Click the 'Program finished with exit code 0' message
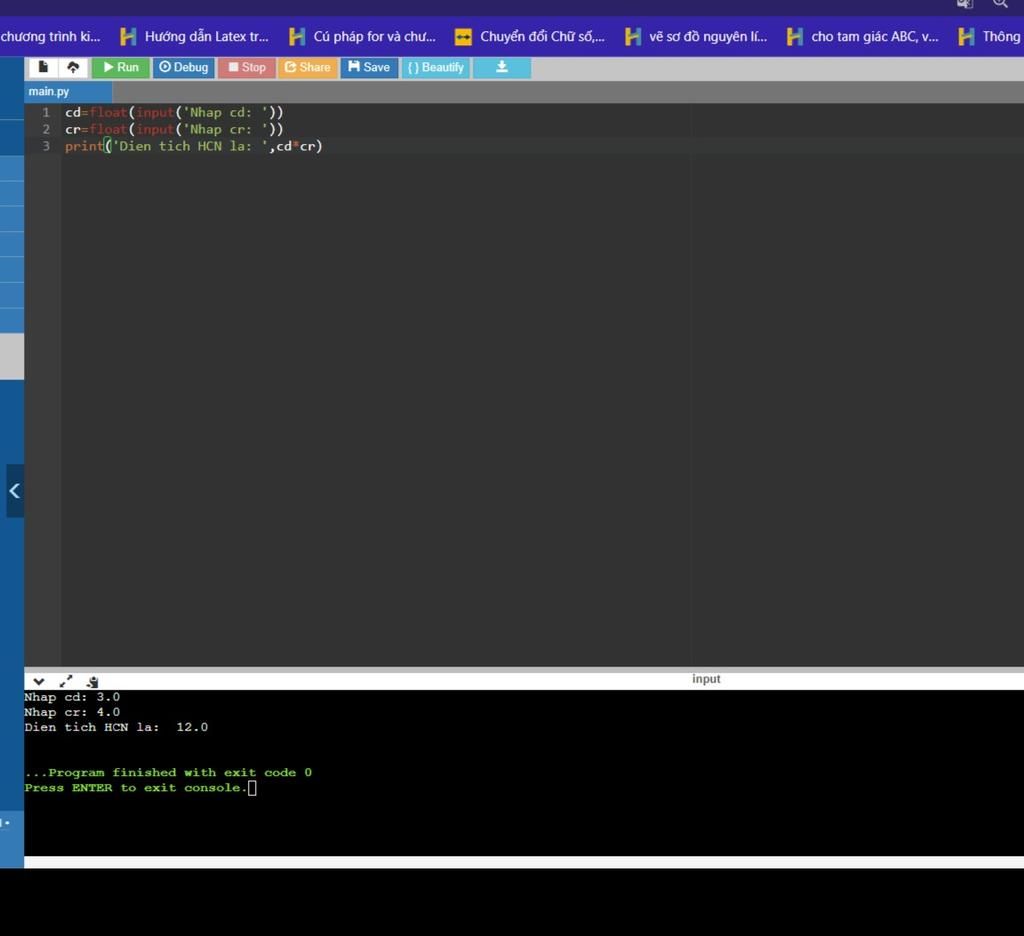 point(168,772)
